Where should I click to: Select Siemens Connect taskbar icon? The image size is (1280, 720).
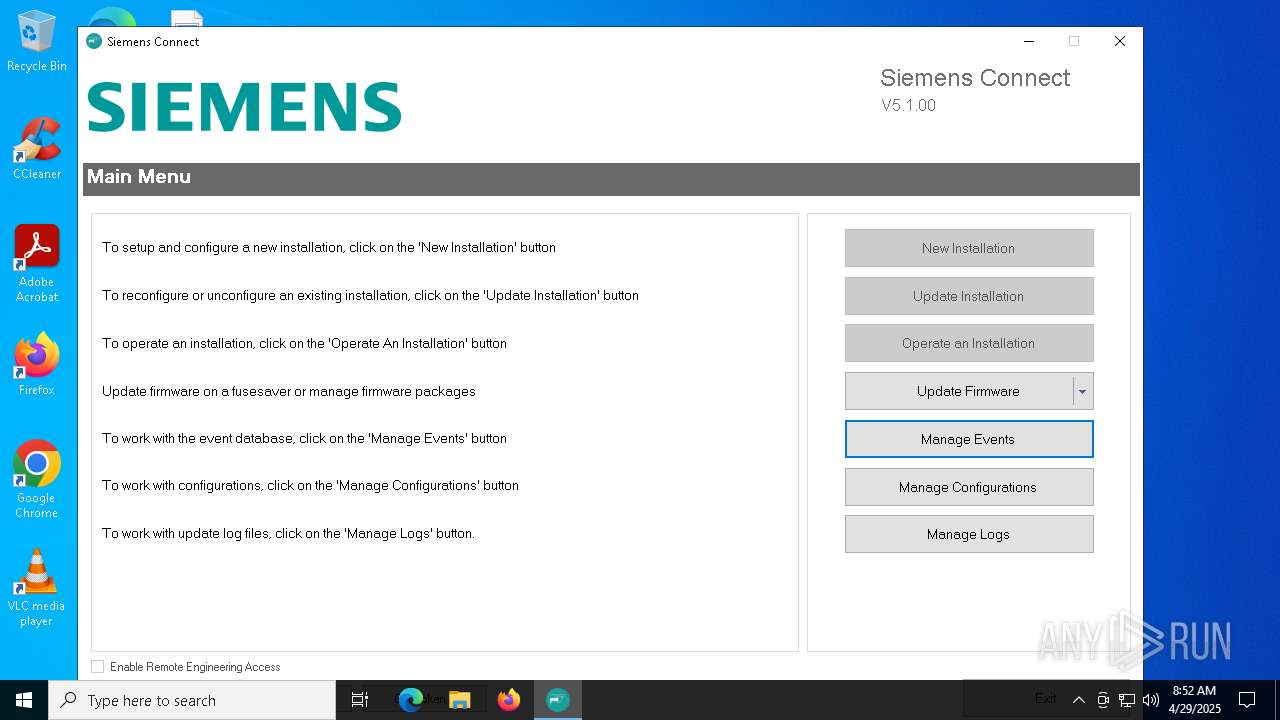coord(558,700)
